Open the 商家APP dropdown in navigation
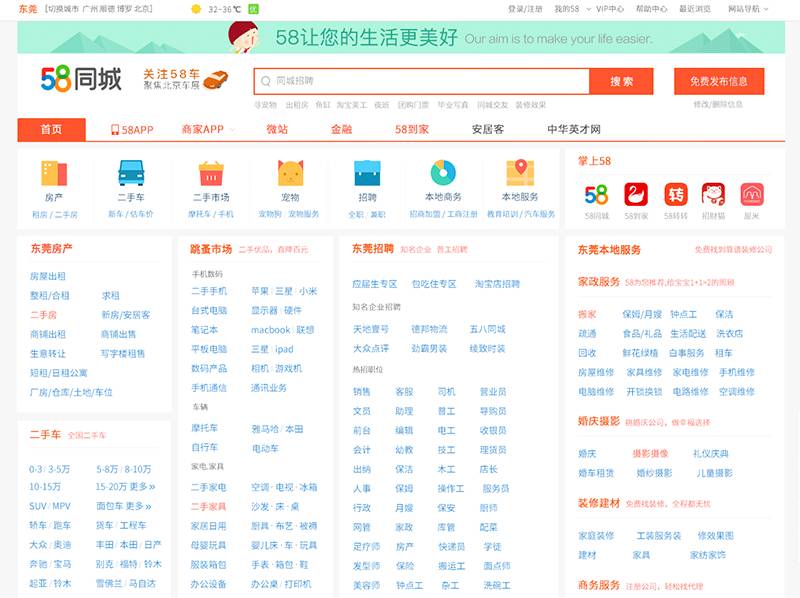The image size is (800, 598). (x=208, y=129)
